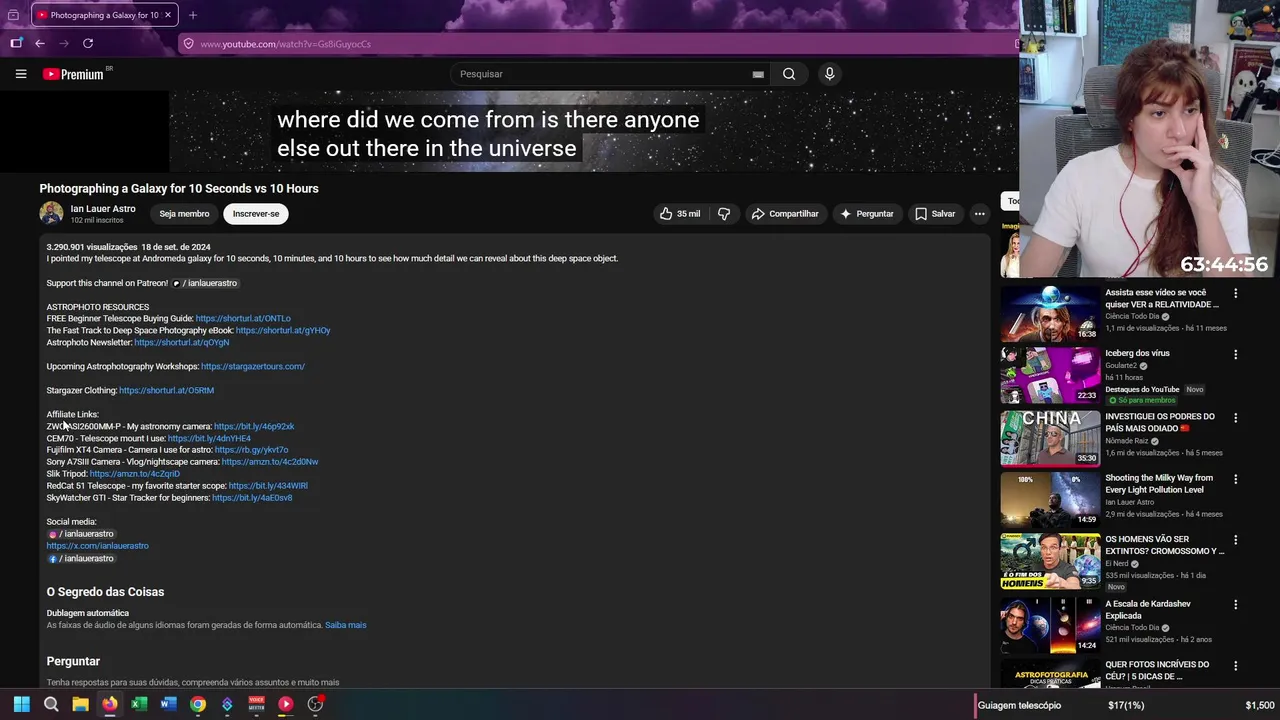Open Windows Start menu
This screenshot has width=1280, height=720.
(21, 704)
